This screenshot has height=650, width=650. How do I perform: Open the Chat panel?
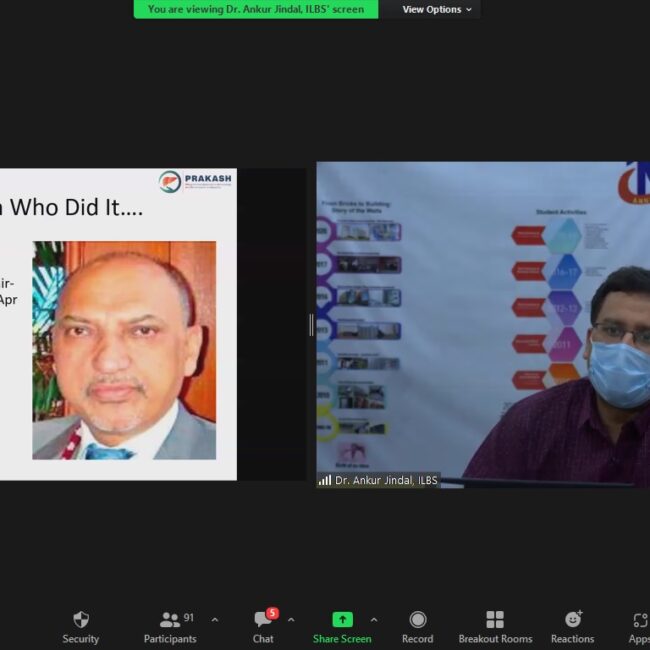point(263,626)
